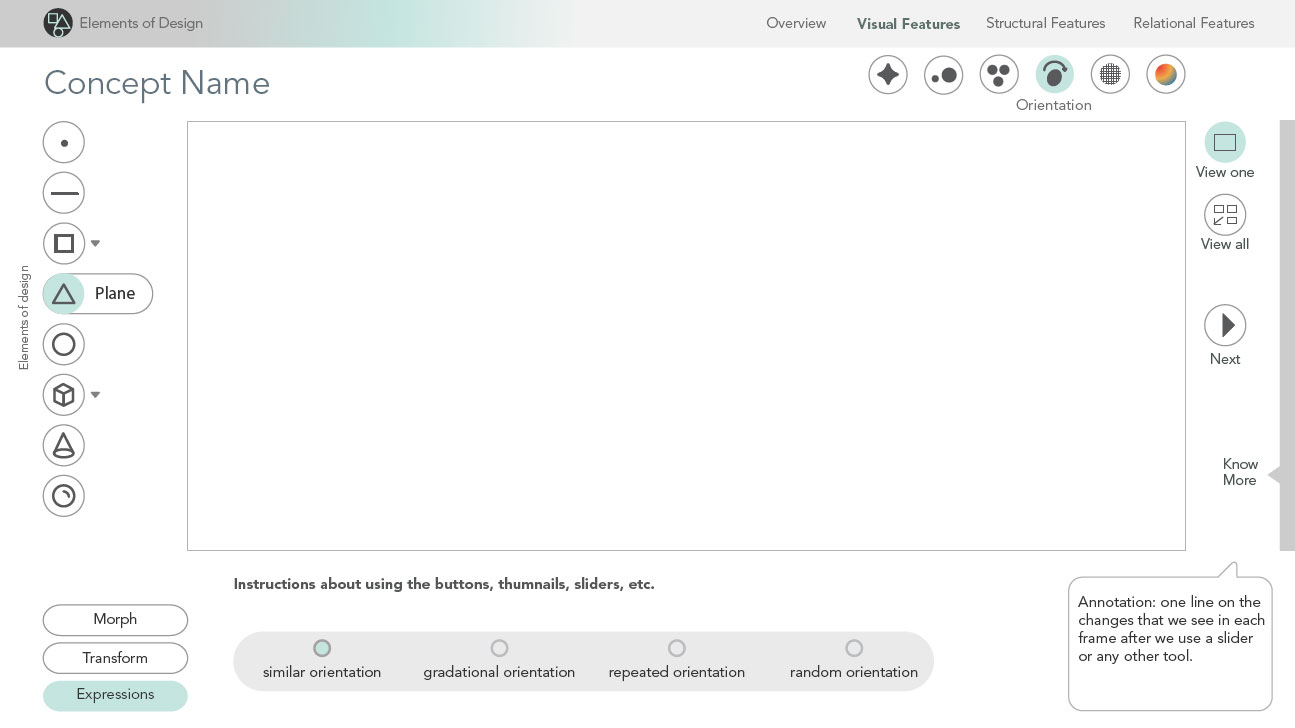Select the line element icon
This screenshot has height=728, width=1295.
point(64,193)
